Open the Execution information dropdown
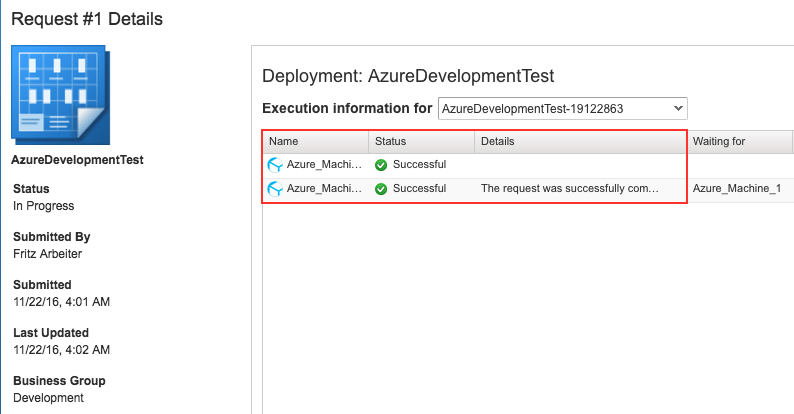 (563, 108)
